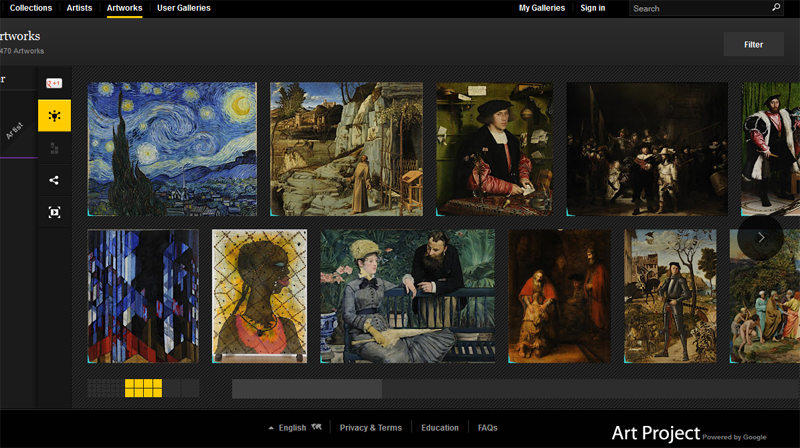Select the small thumbnail grid size
The image size is (800, 448).
pyautogui.click(x=105, y=388)
